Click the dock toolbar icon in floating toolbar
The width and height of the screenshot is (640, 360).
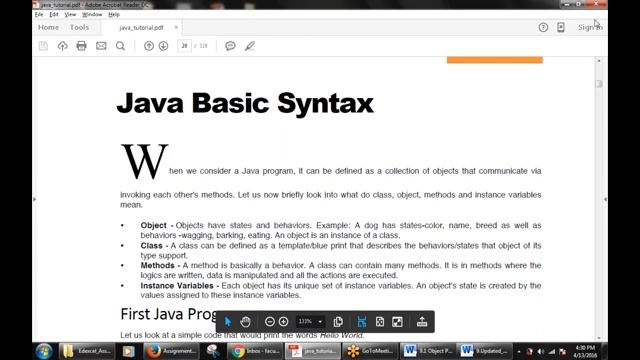click(422, 322)
